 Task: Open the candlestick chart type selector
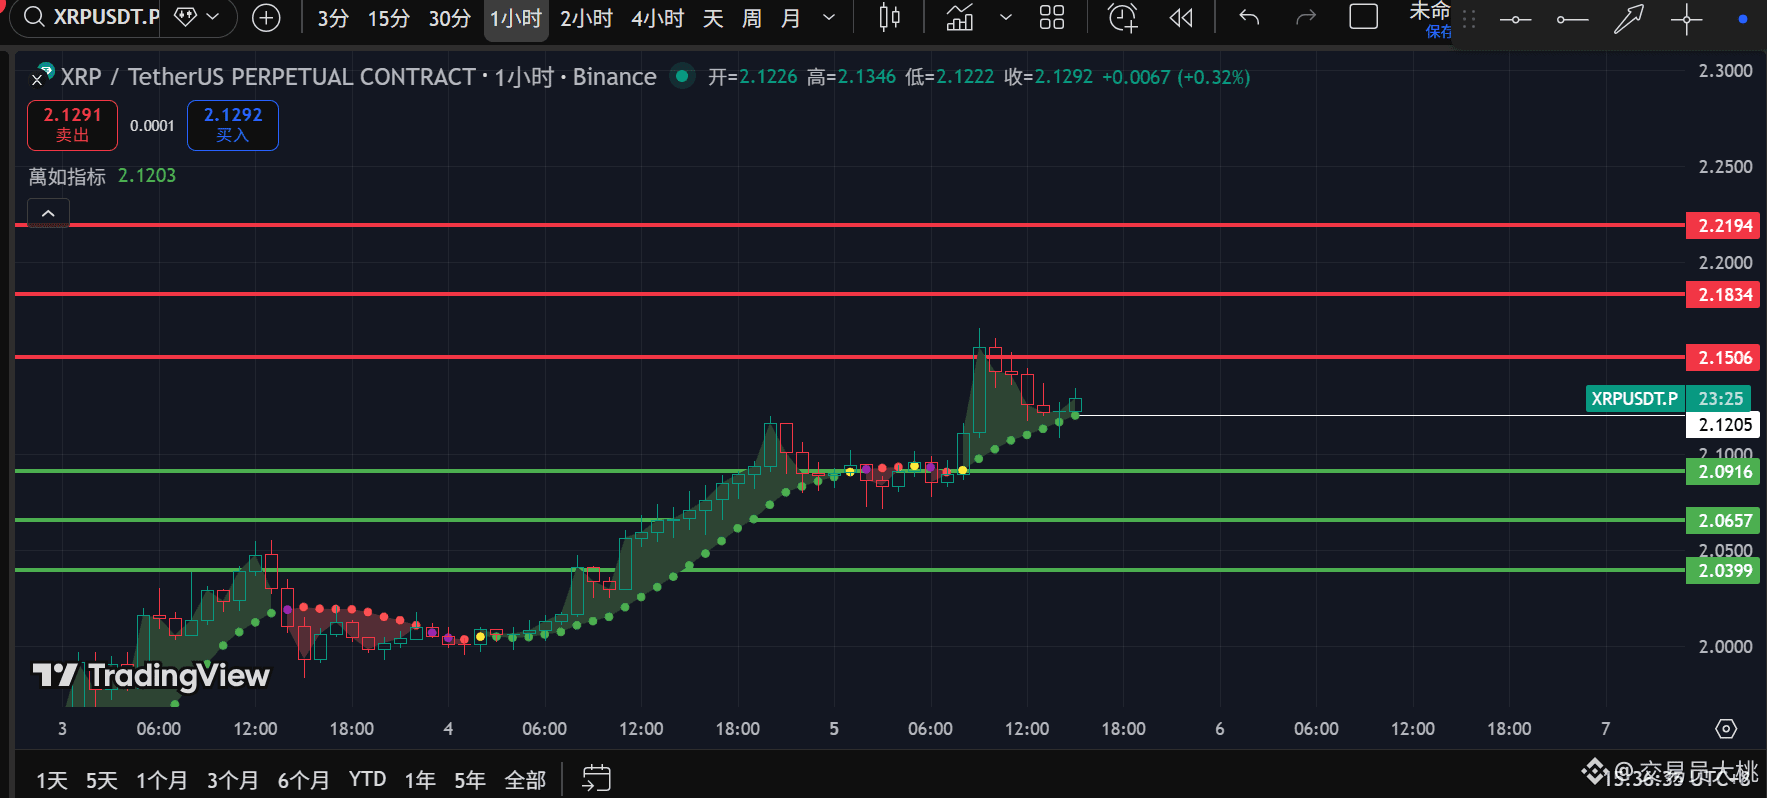pyautogui.click(x=889, y=18)
